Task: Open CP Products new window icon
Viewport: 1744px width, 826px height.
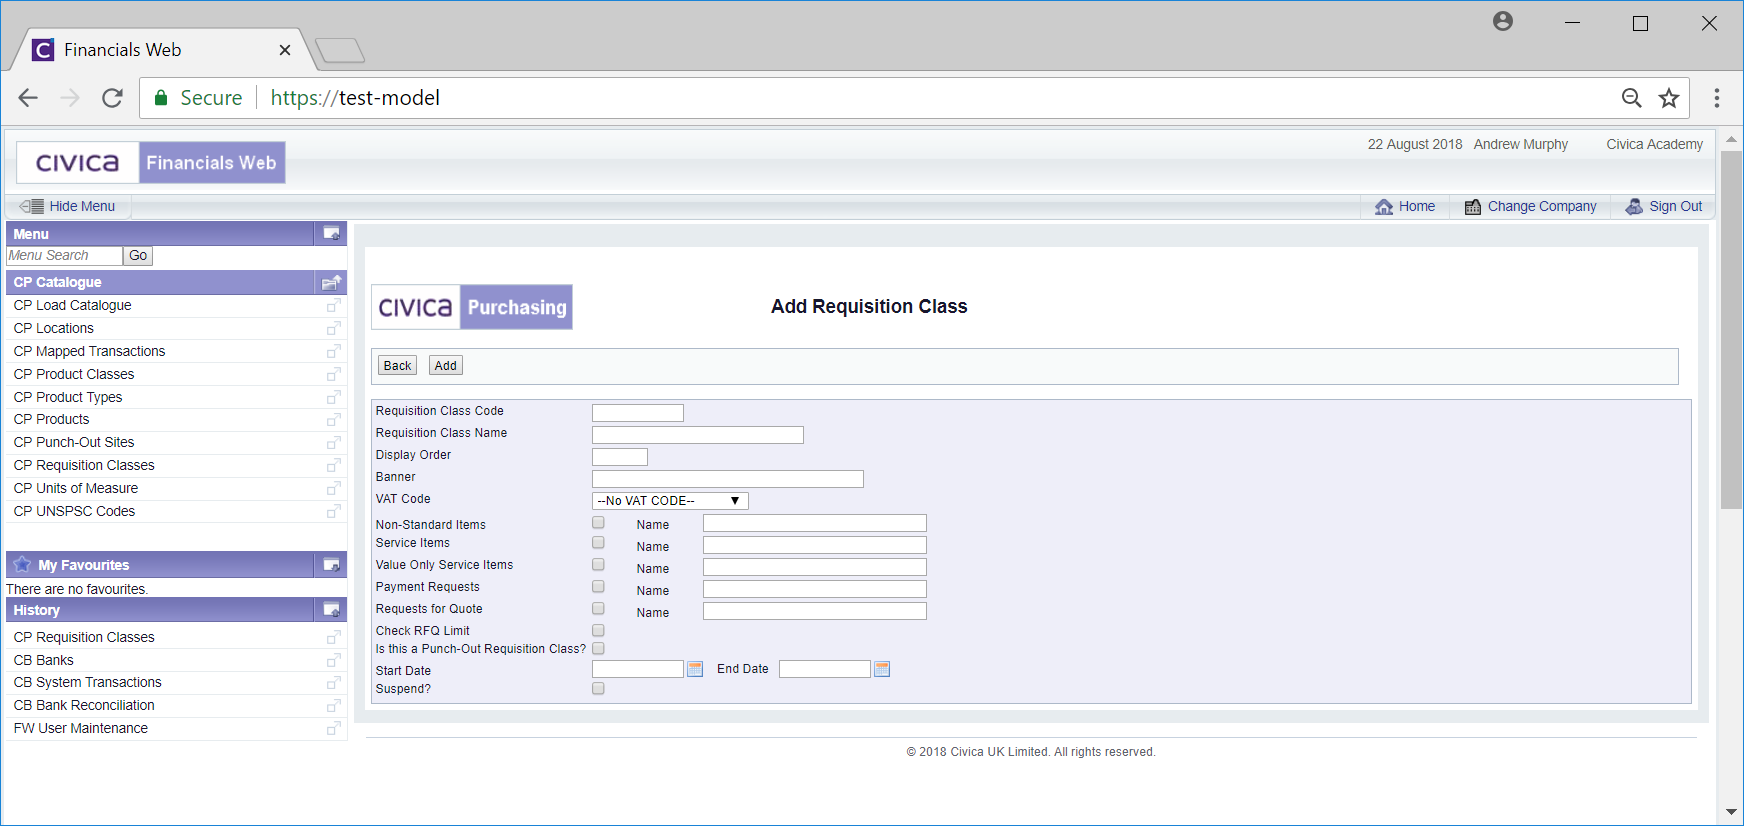Action: [x=334, y=420]
